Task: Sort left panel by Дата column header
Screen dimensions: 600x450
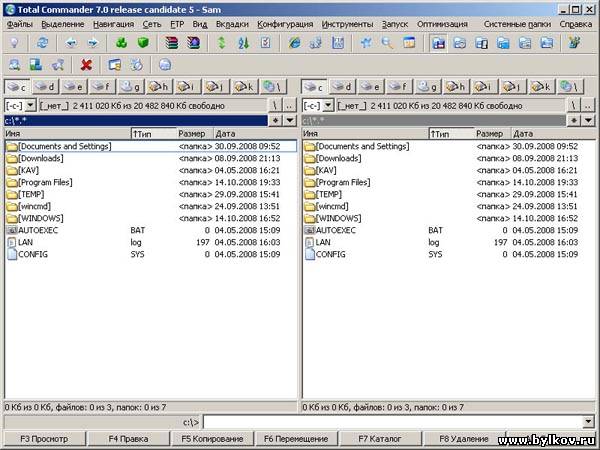Action: coord(255,134)
